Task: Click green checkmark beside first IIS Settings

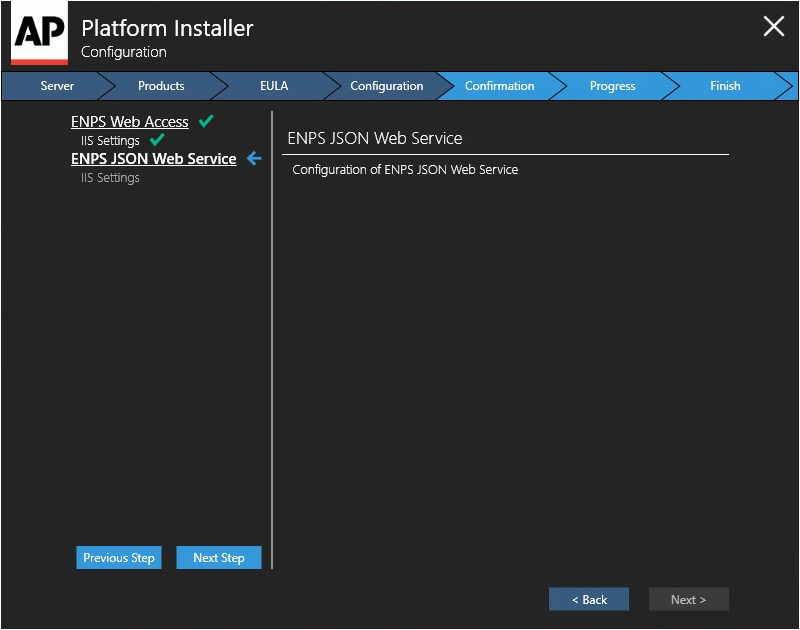Action: [157, 140]
